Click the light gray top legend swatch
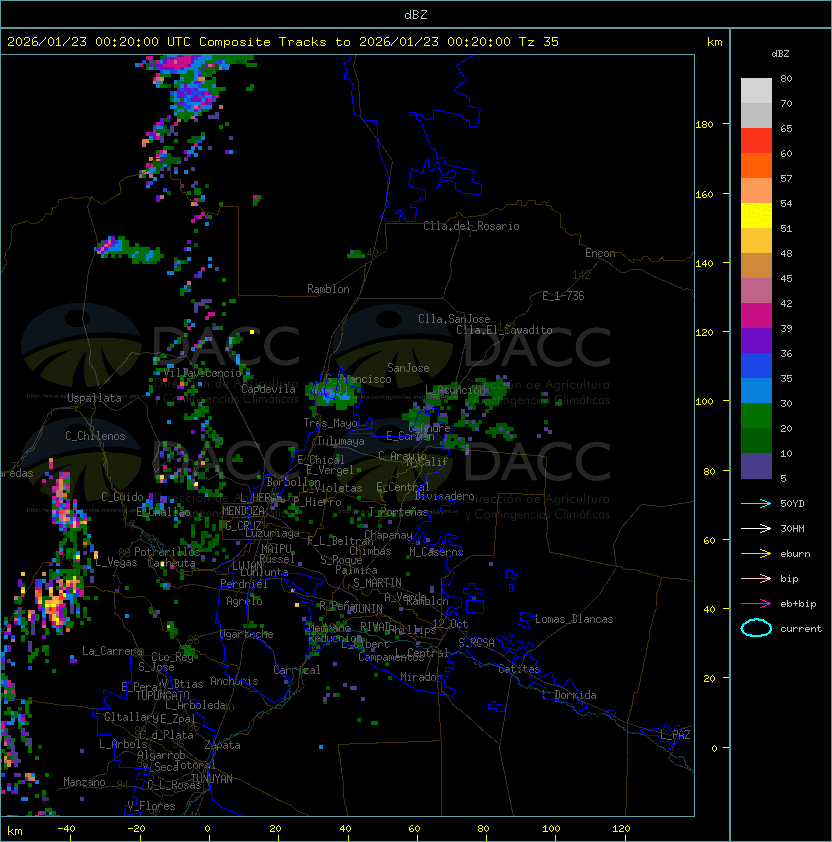 pyautogui.click(x=756, y=90)
